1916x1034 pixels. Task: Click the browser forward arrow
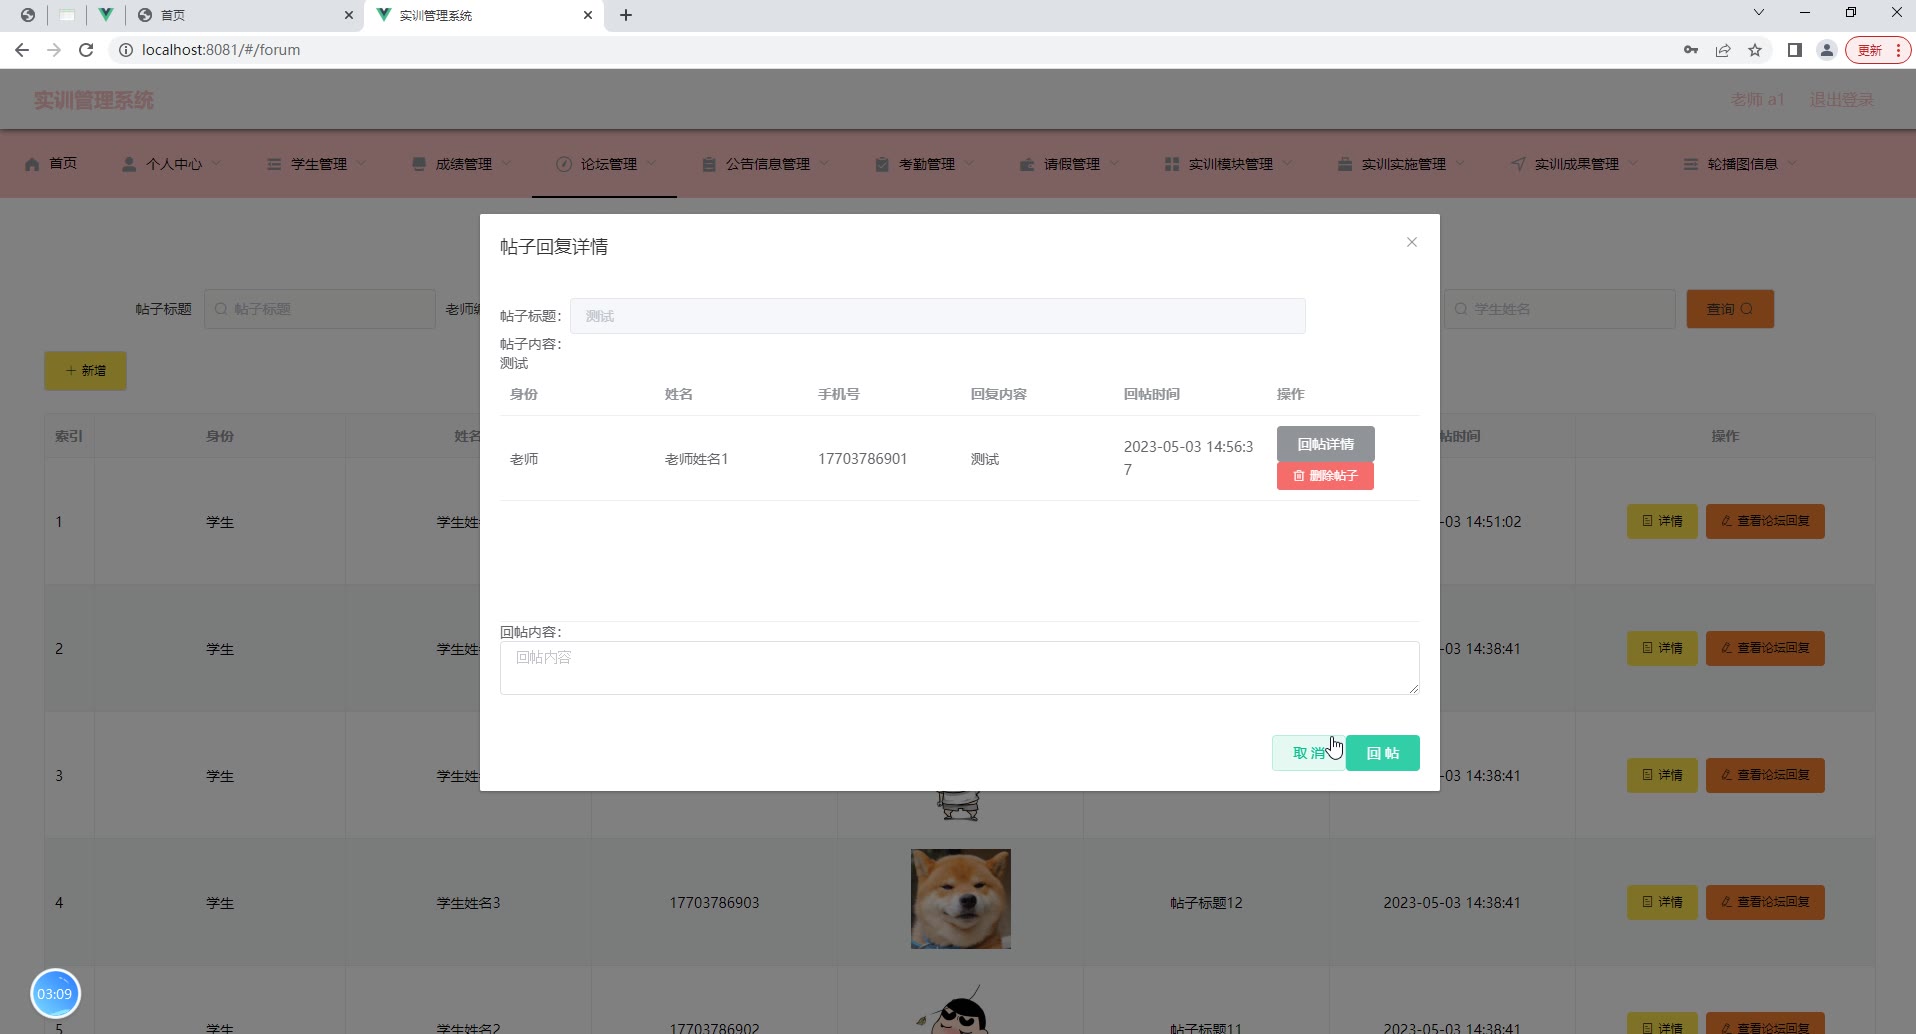pyautogui.click(x=54, y=50)
